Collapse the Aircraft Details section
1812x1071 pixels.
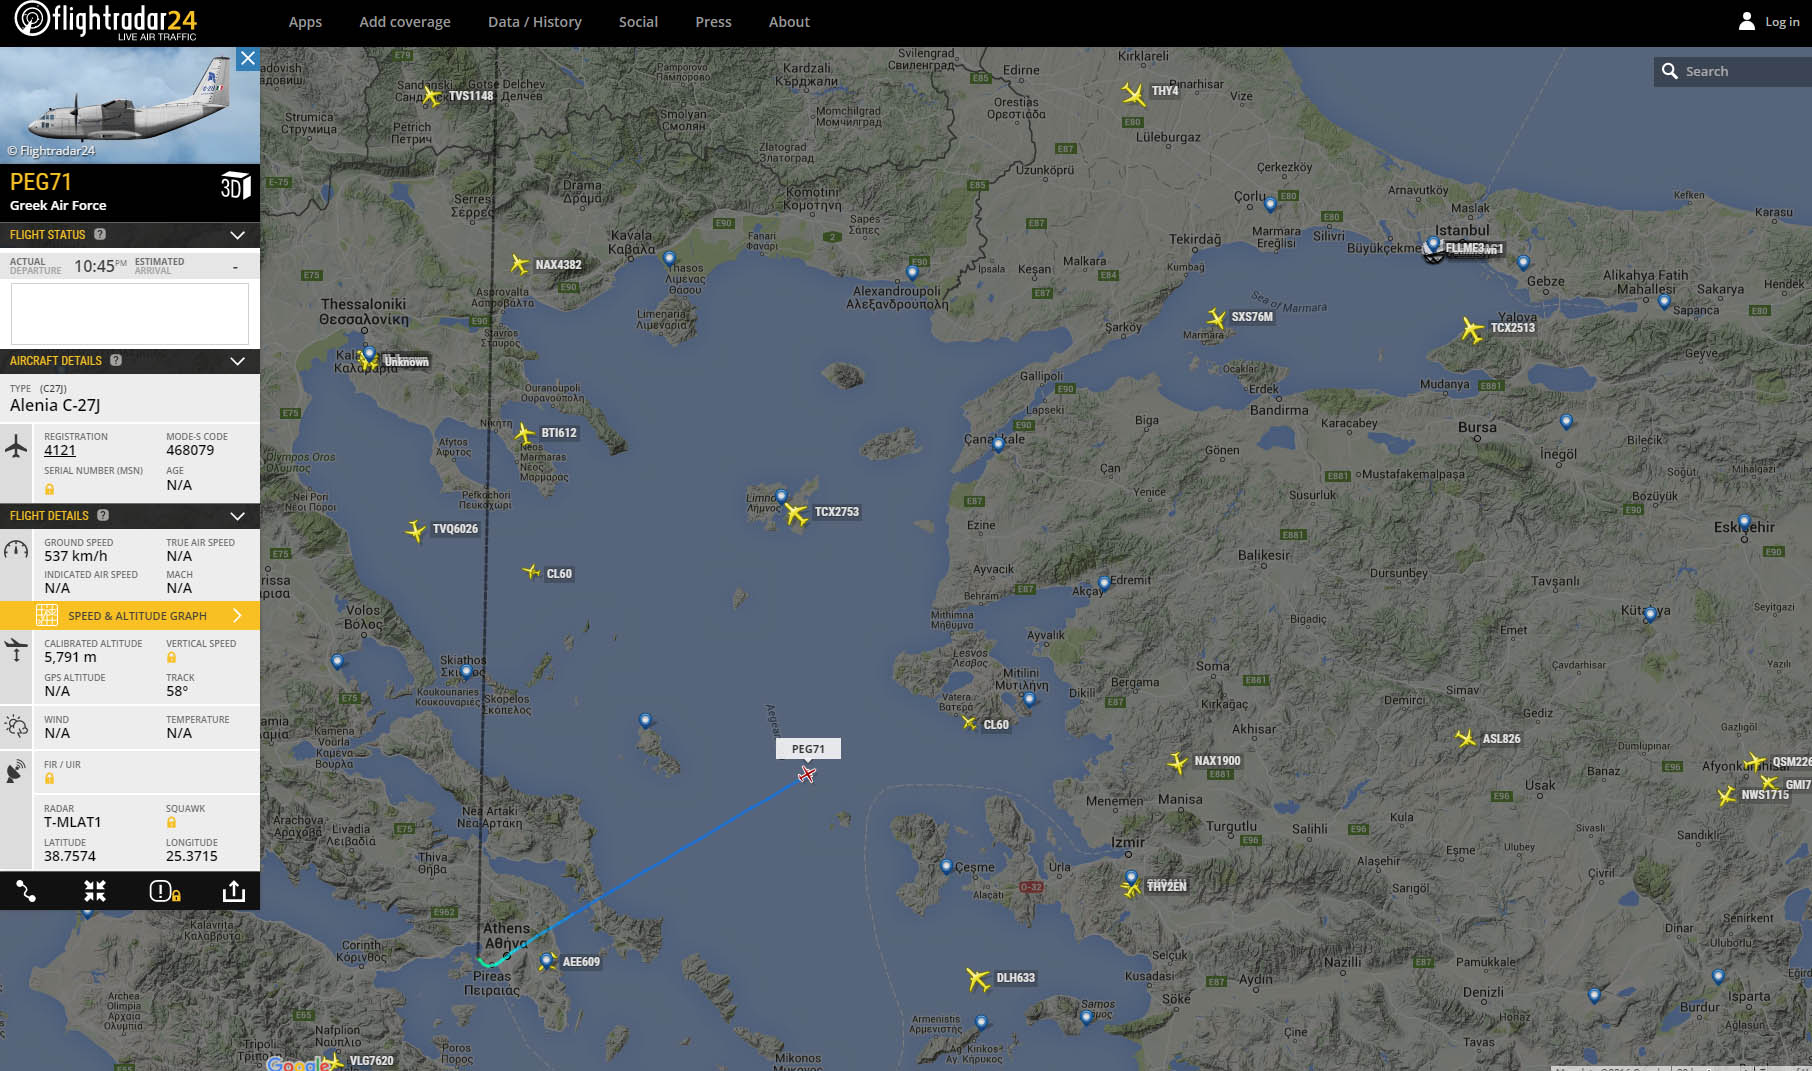click(x=237, y=361)
